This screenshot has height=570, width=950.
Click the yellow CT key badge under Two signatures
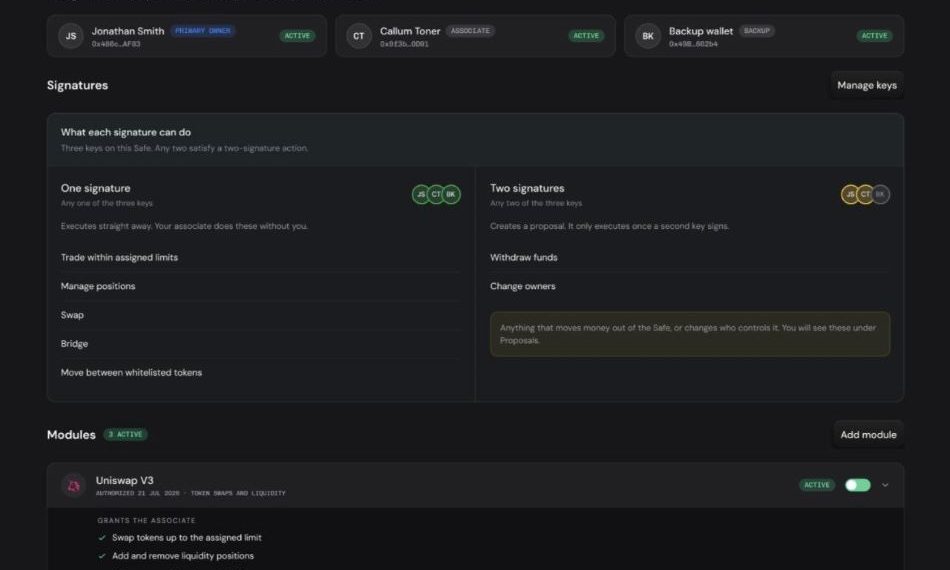[865, 194]
